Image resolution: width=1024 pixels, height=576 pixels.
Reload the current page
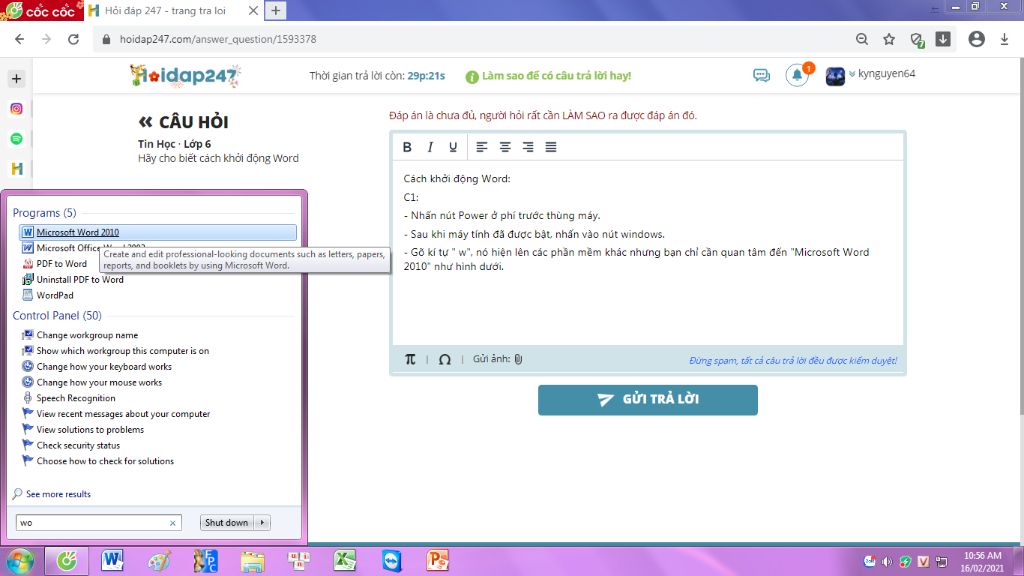tap(73, 39)
